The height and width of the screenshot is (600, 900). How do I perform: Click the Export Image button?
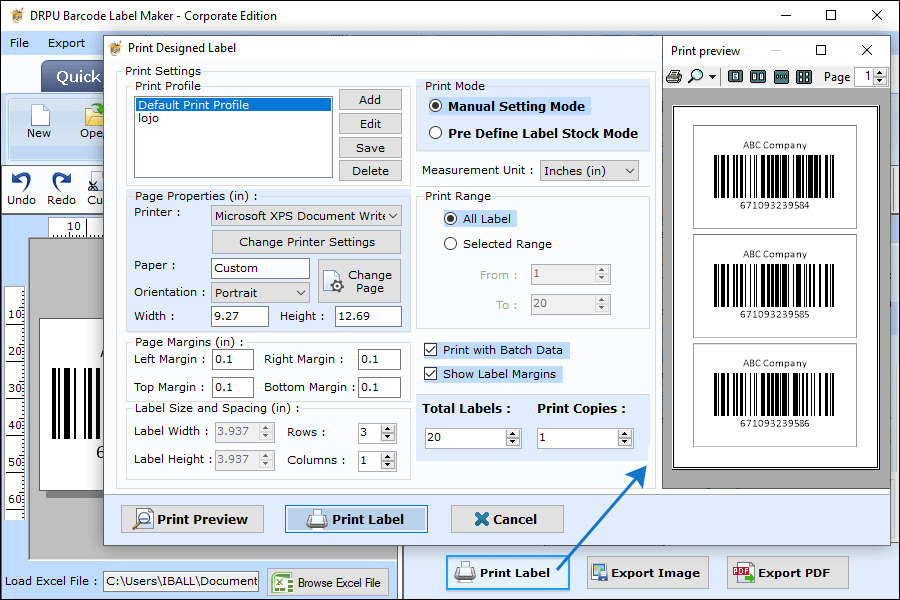tap(647, 572)
